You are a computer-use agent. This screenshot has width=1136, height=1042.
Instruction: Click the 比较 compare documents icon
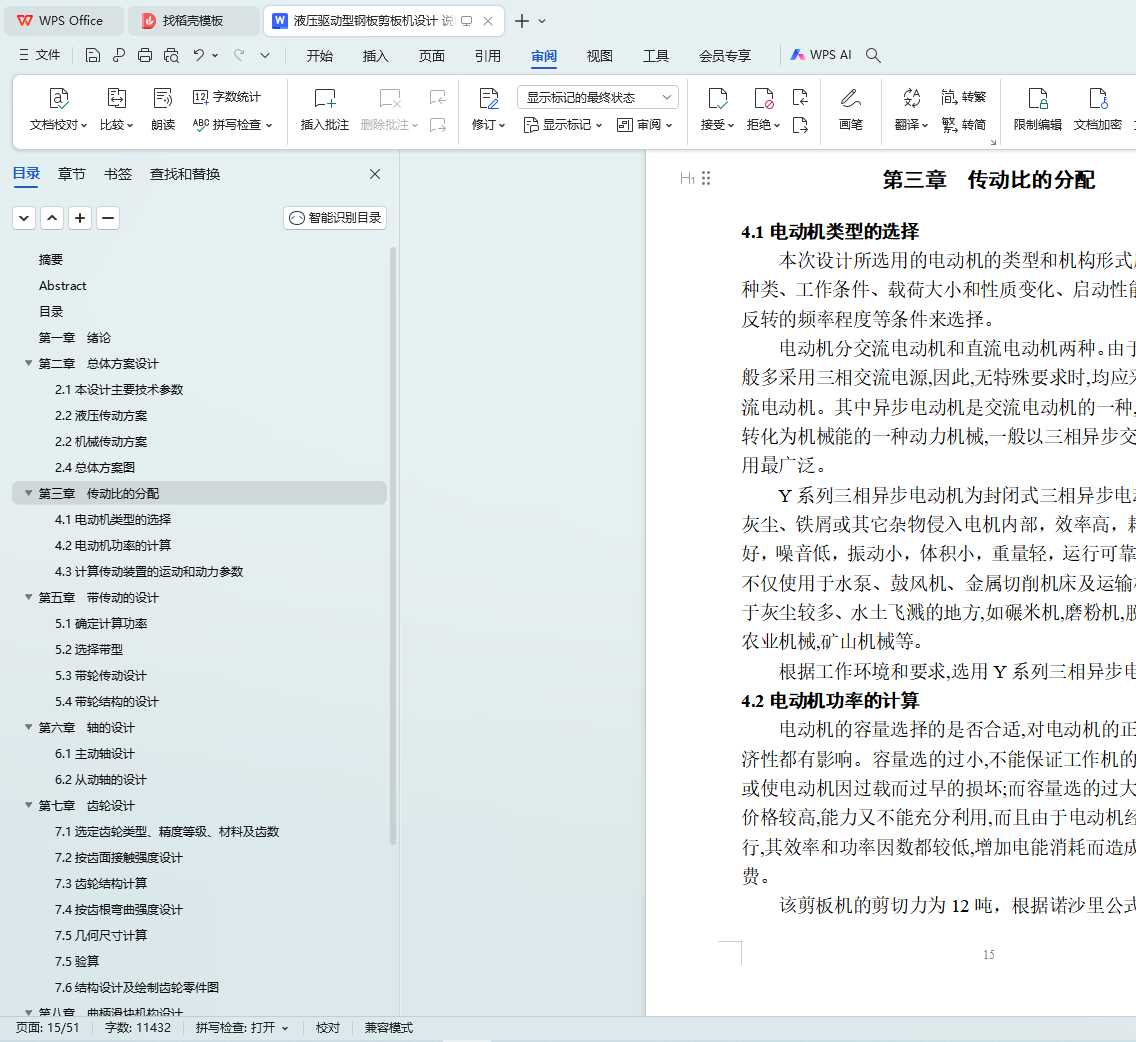click(117, 109)
